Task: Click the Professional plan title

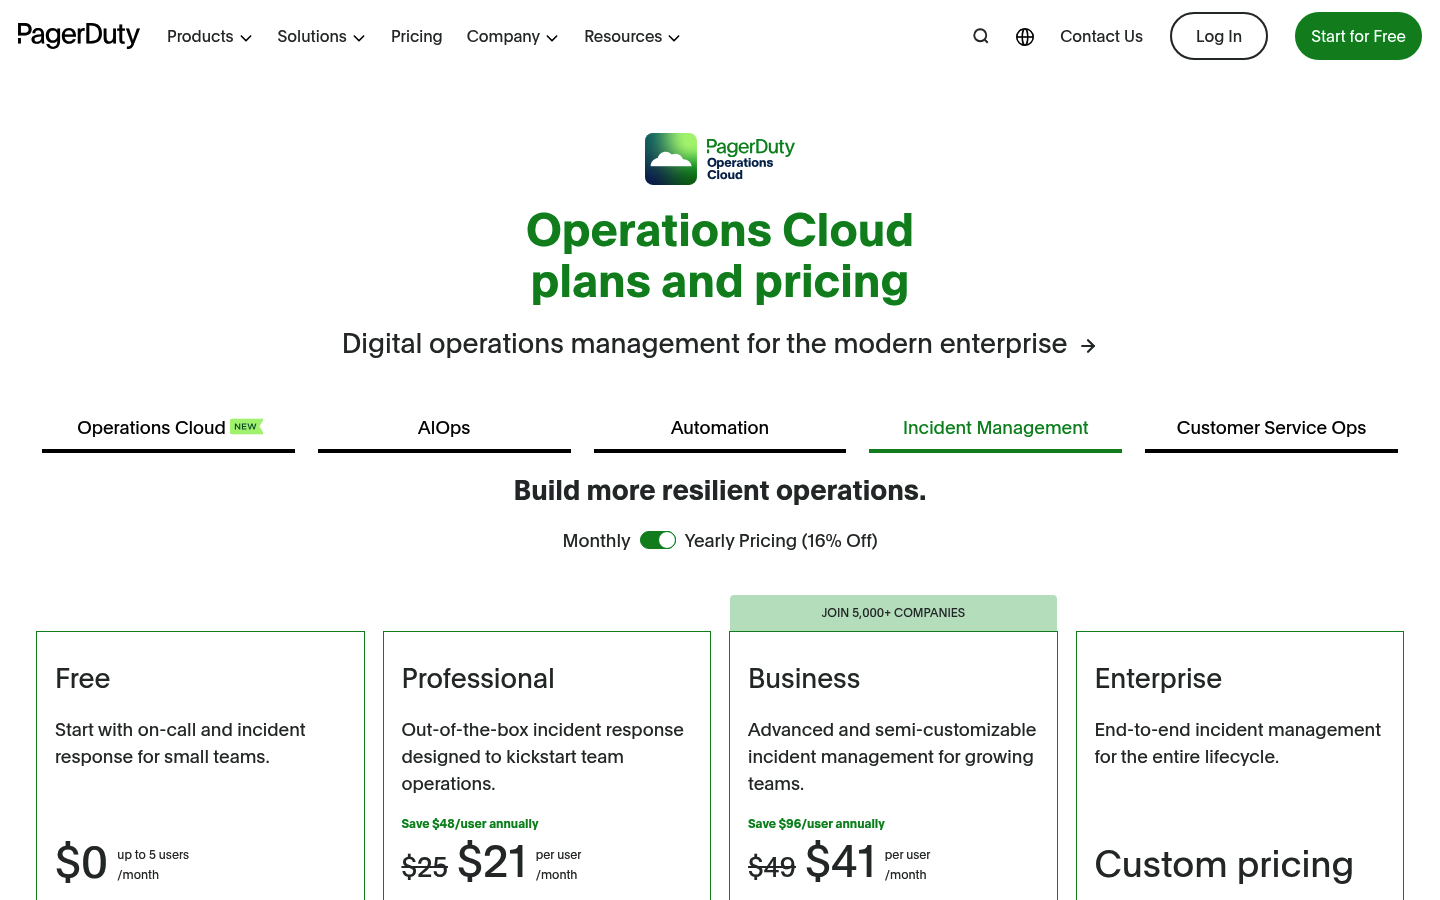Action: (x=478, y=679)
